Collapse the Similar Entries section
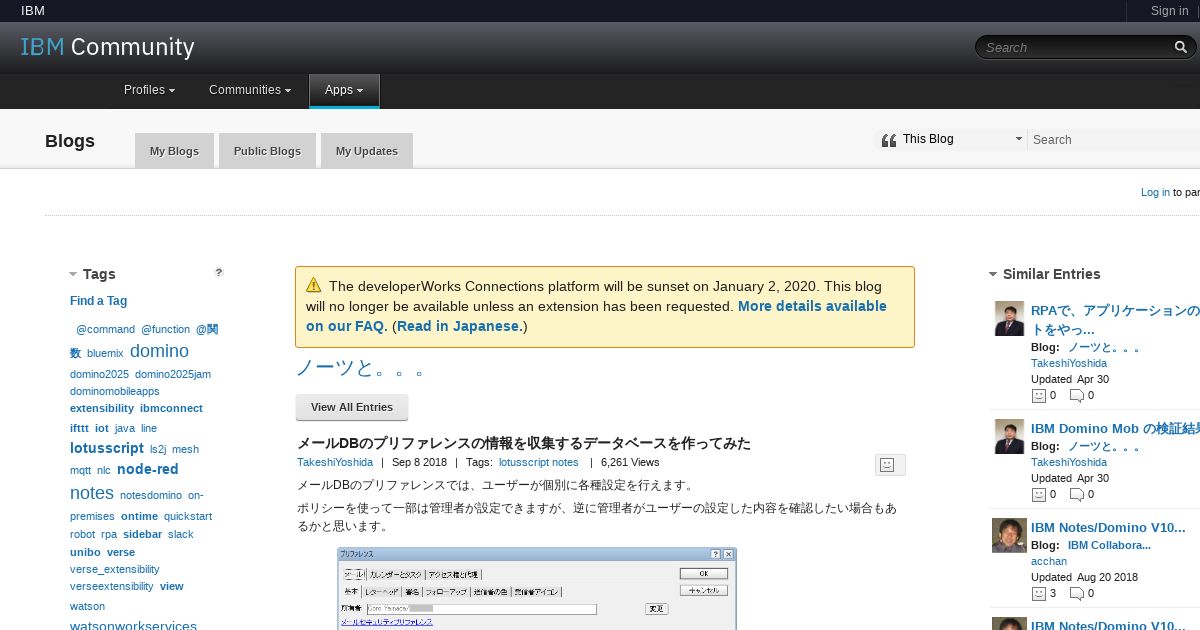Screen dimensions: 1200x630 (x=993, y=274)
